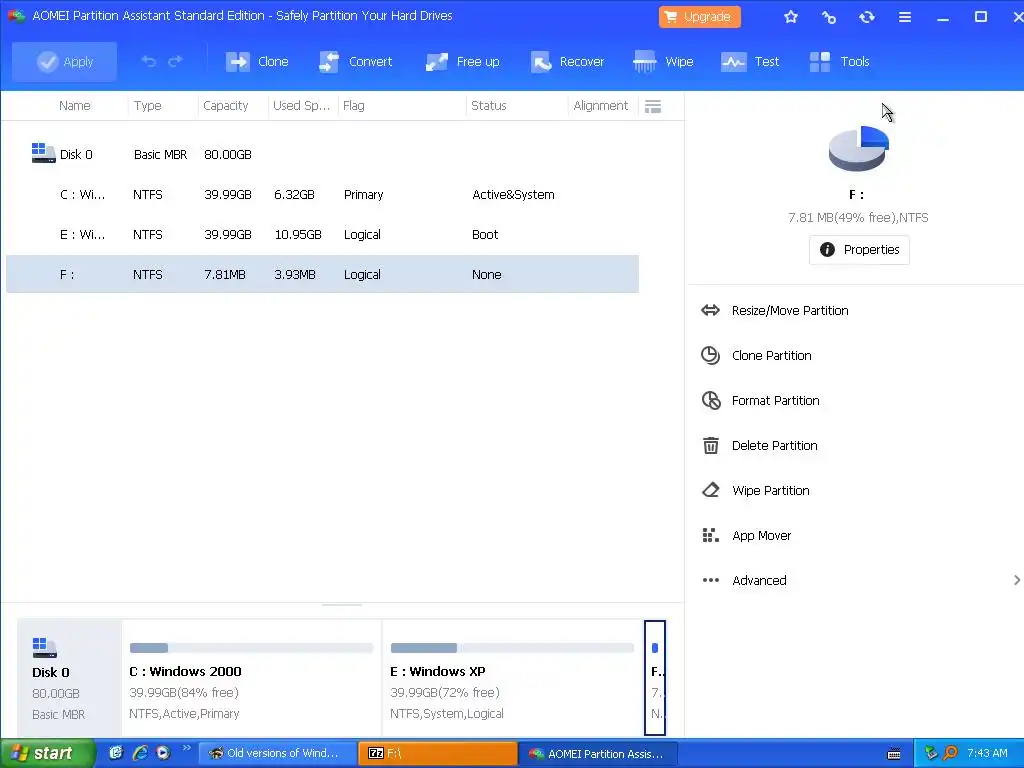Click 39.99GB capacity of C: row
The height and width of the screenshot is (768, 1024).
[228, 195]
